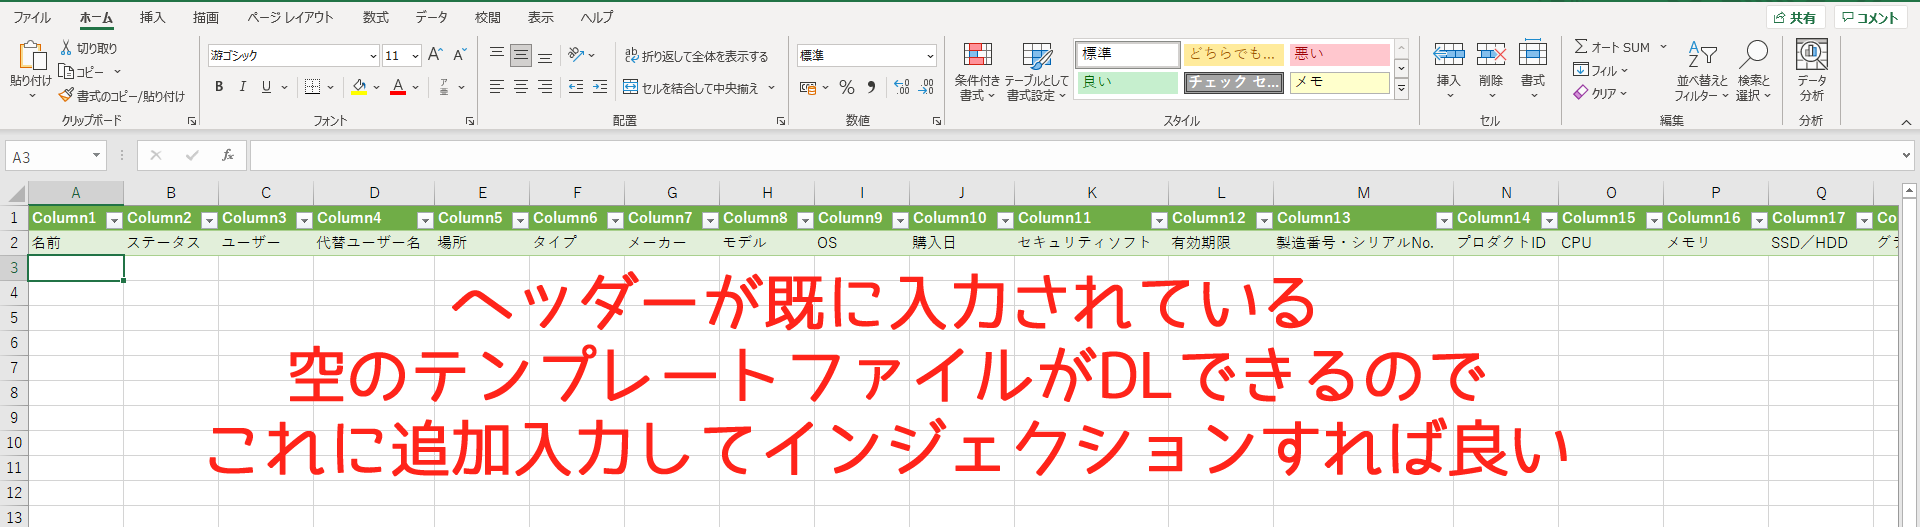Screen dimensions: 1920x527
Task: Open Find and Select magnifier icon
Action: 1753,55
